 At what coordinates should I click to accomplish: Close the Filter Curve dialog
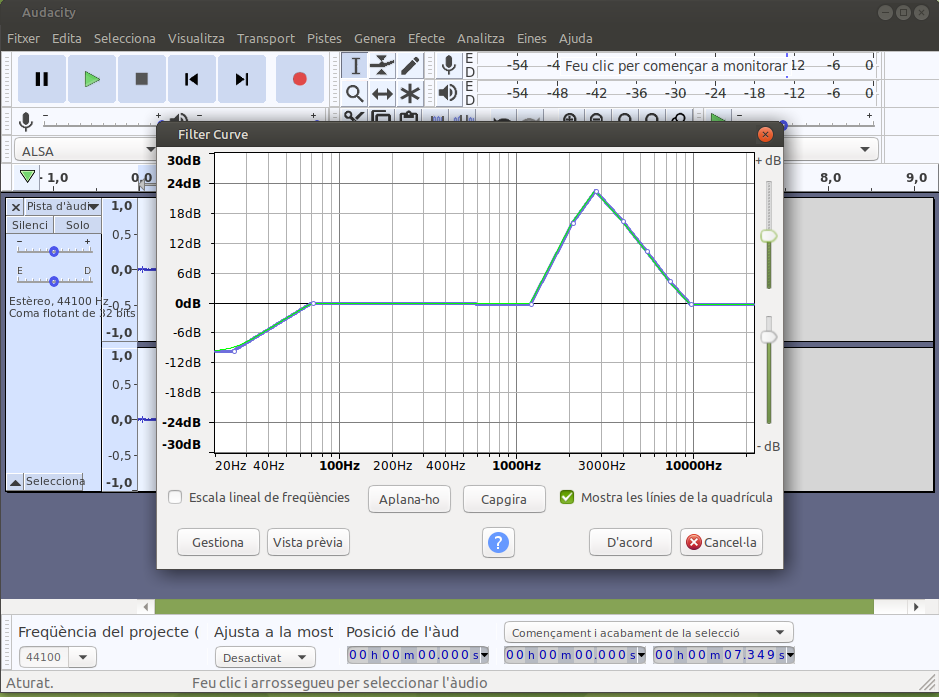[x=765, y=134]
